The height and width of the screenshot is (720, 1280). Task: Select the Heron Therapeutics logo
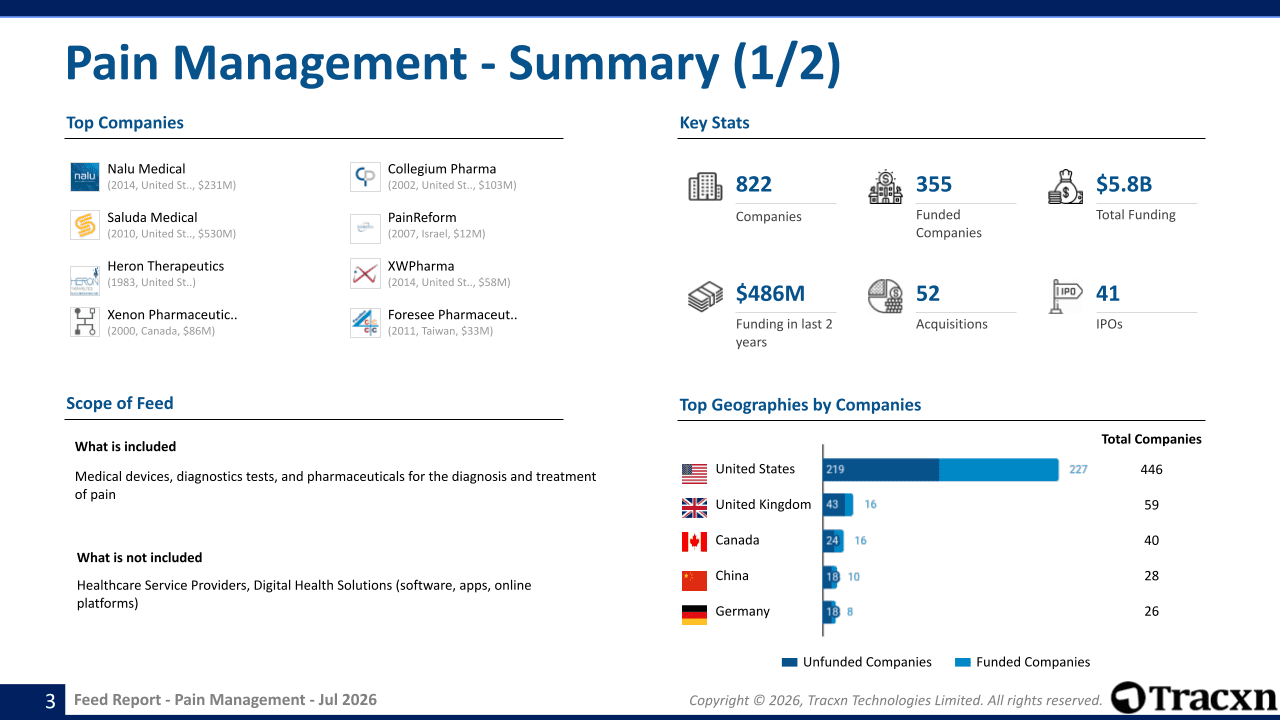[85, 280]
